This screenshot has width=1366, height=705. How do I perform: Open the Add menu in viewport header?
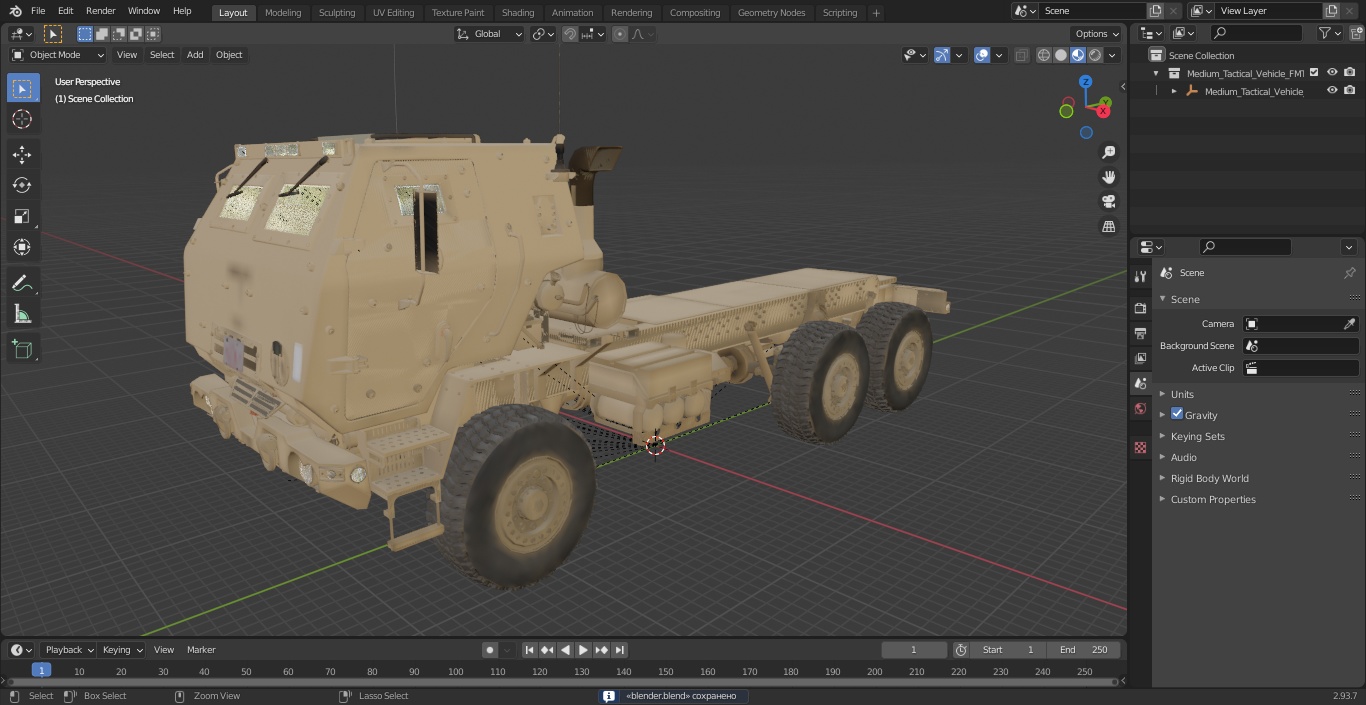pyautogui.click(x=195, y=55)
